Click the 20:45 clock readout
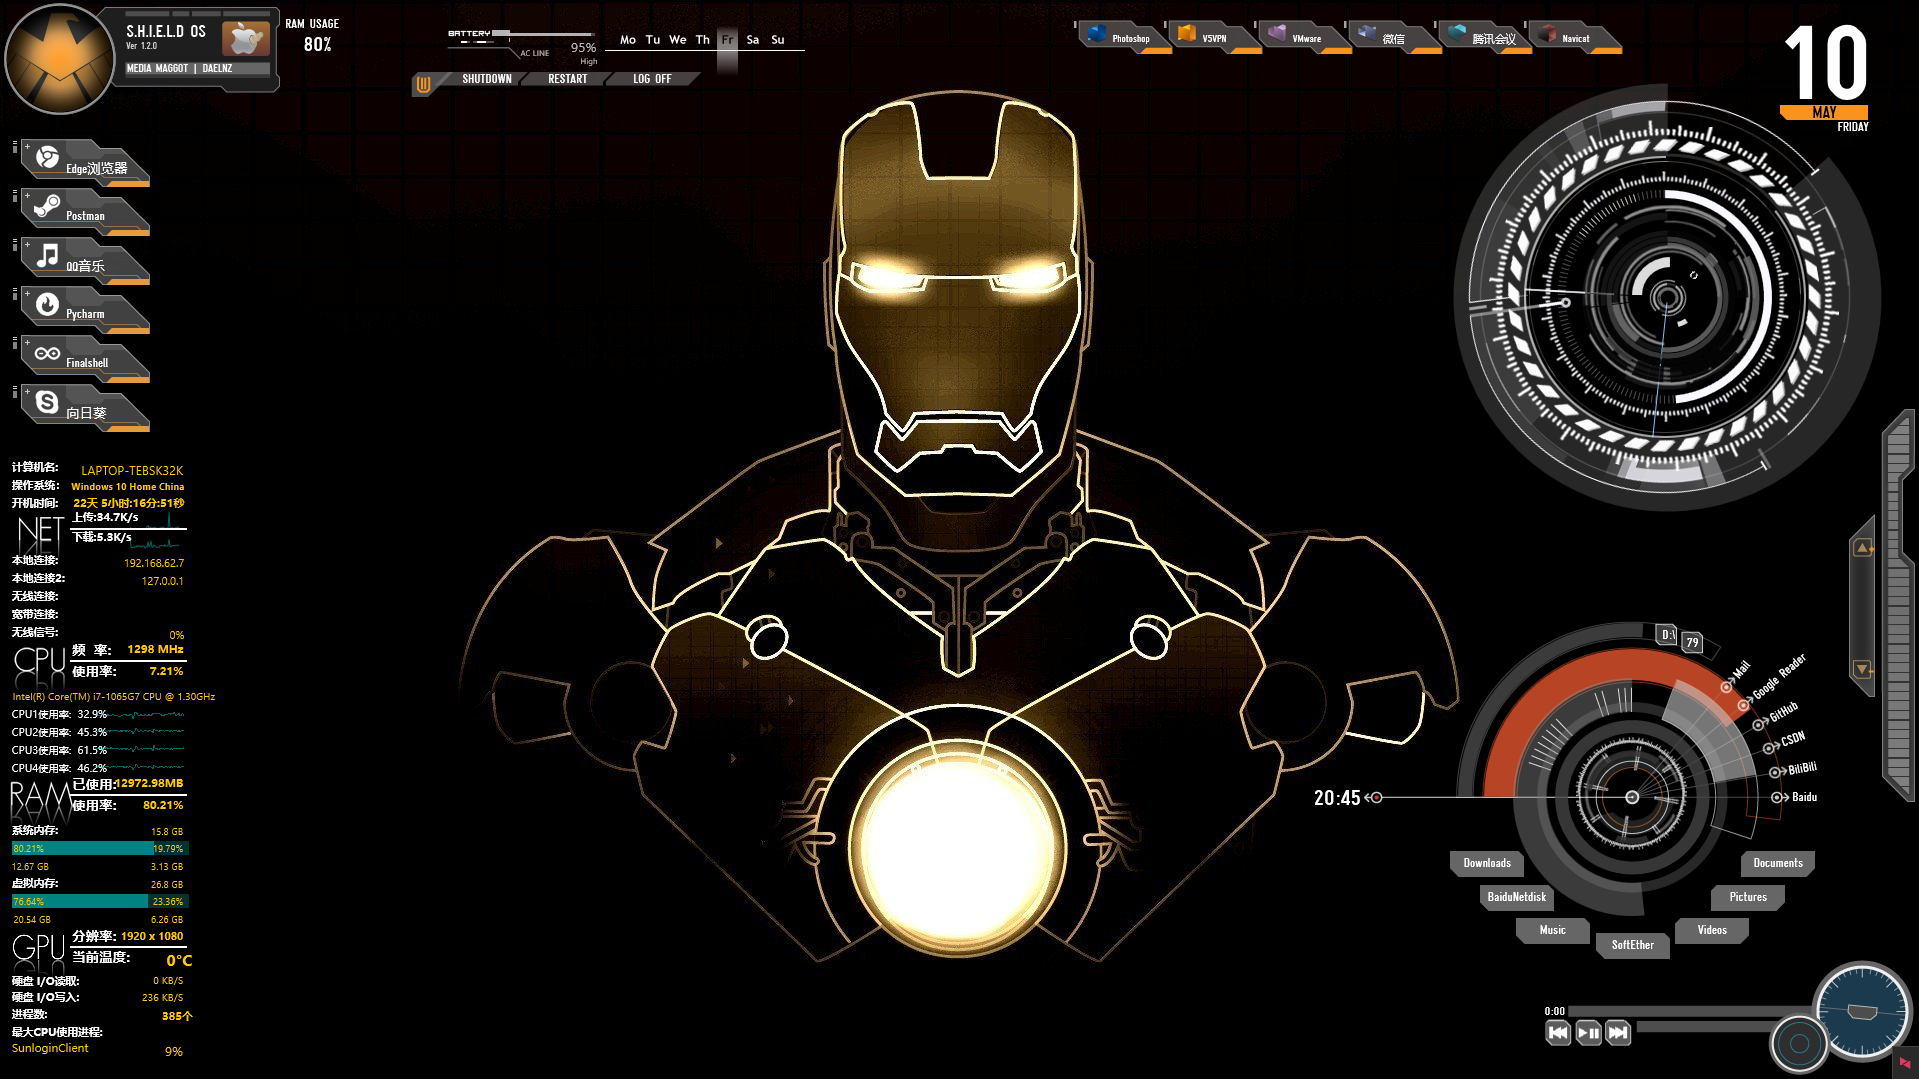 [1337, 798]
